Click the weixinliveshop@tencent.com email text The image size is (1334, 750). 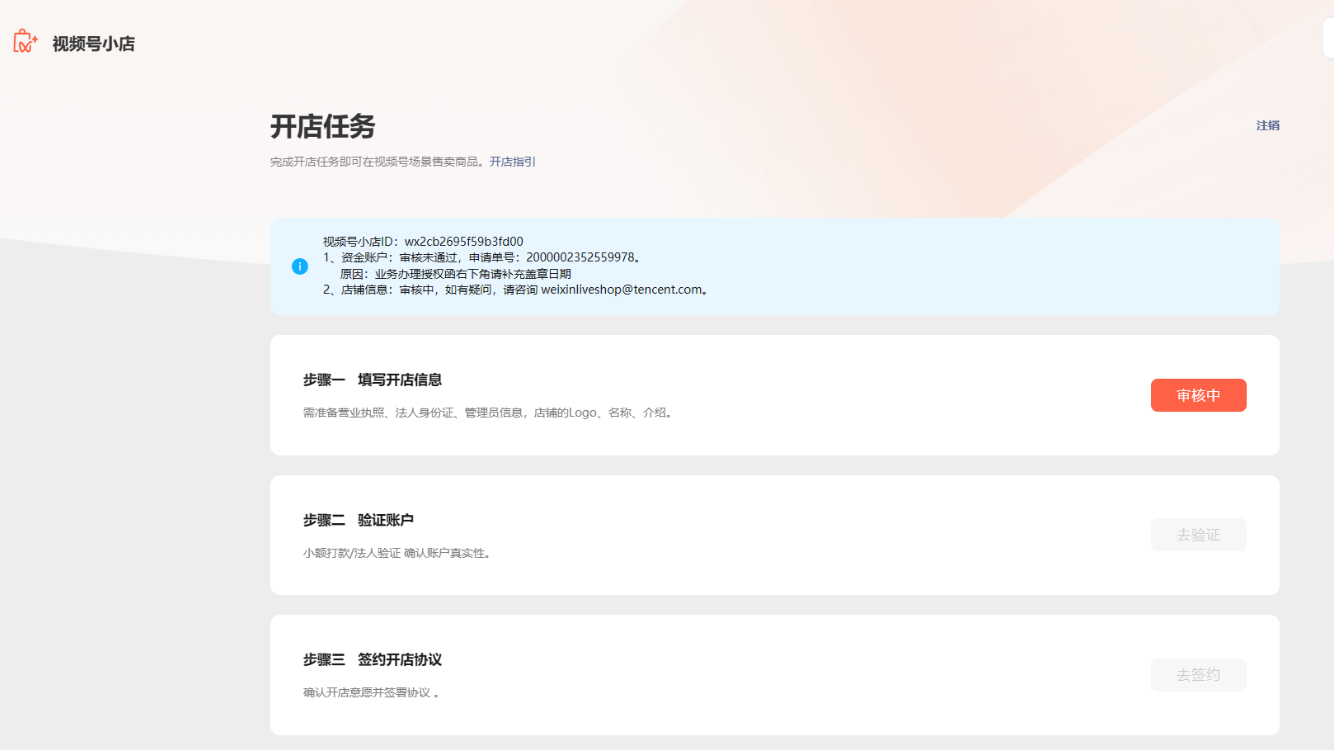[621, 290]
